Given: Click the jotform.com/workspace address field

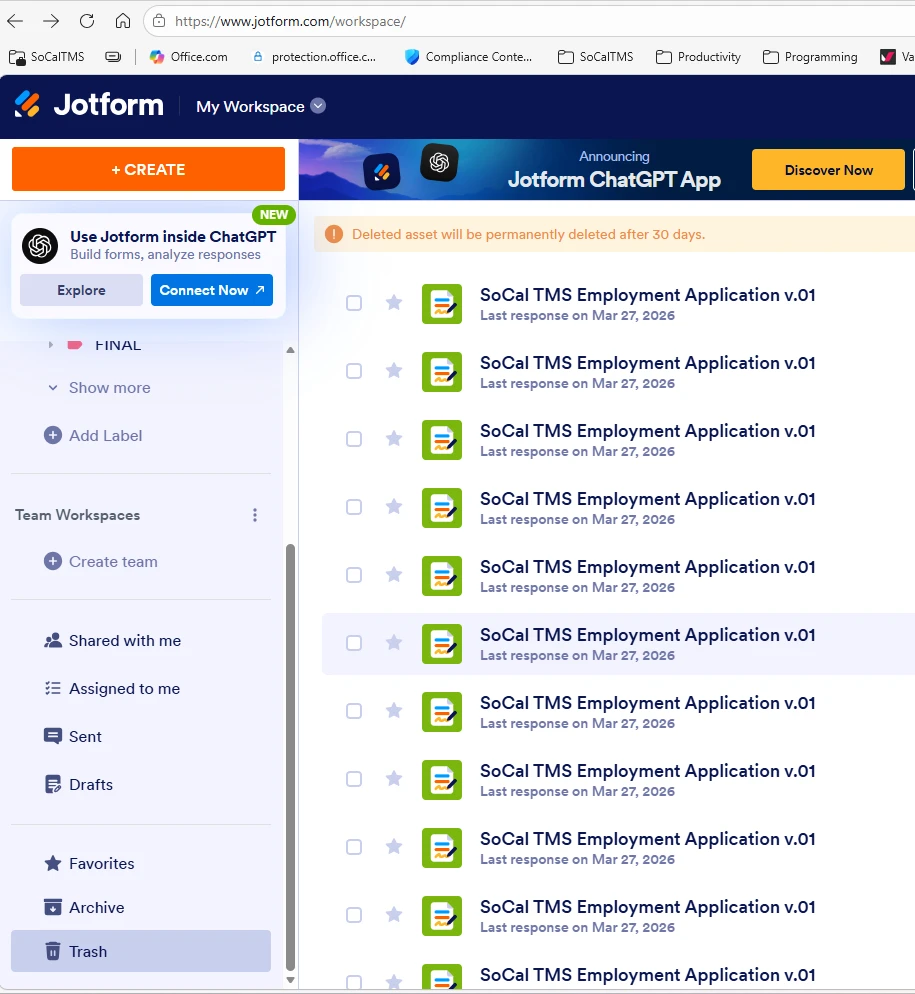Looking at the screenshot, I should (290, 21).
